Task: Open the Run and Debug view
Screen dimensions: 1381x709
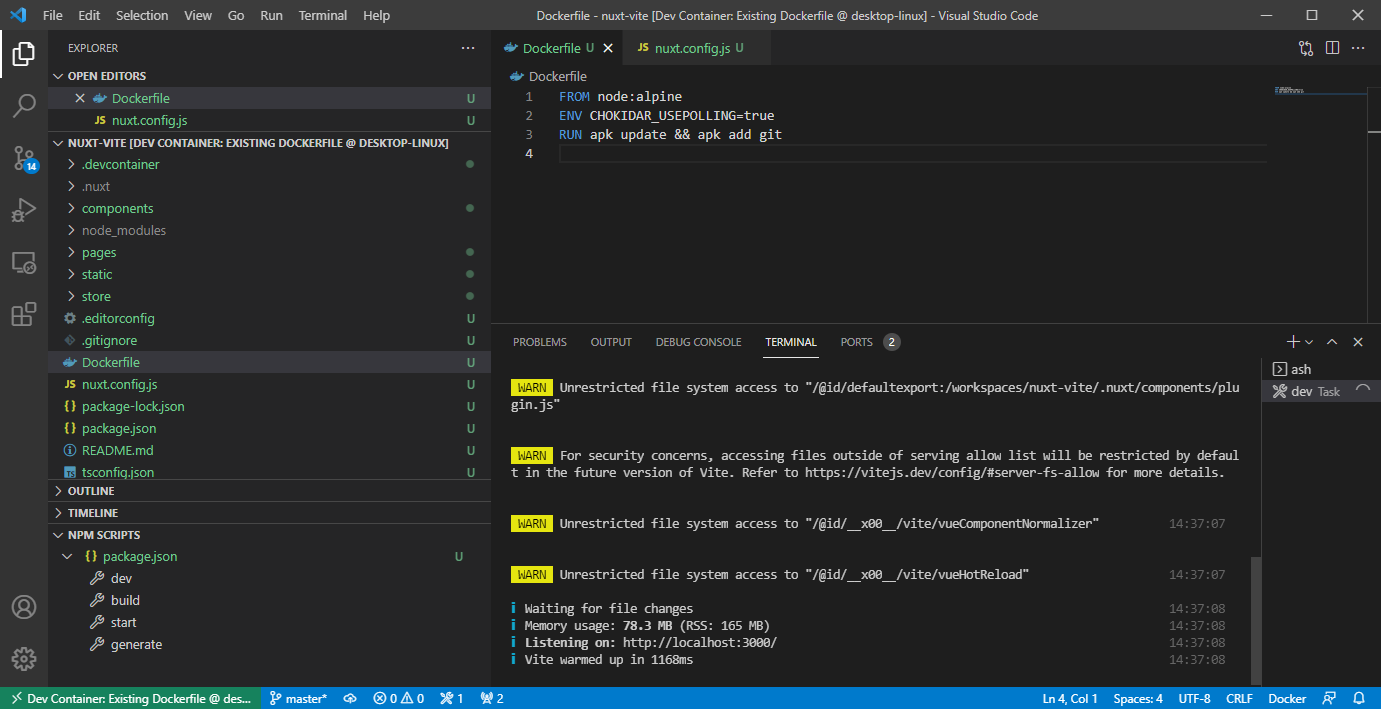Action: pyautogui.click(x=24, y=210)
